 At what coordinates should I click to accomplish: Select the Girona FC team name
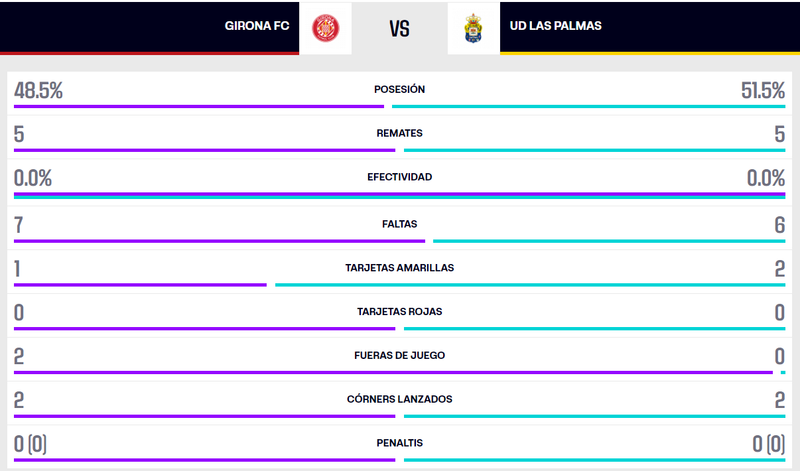click(257, 26)
